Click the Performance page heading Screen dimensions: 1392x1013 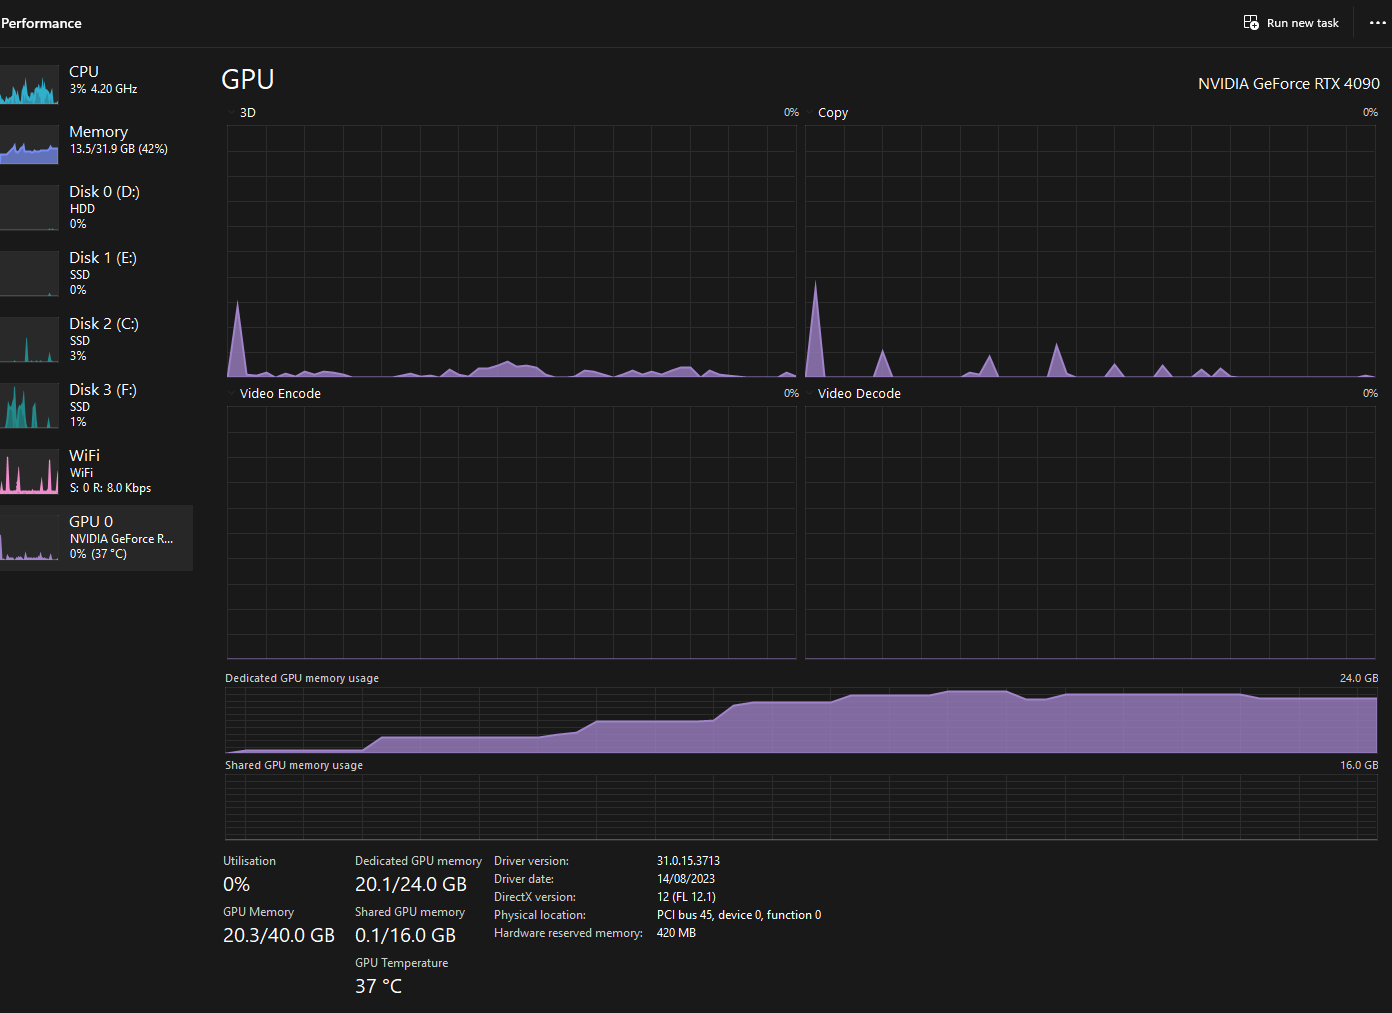click(x=41, y=22)
